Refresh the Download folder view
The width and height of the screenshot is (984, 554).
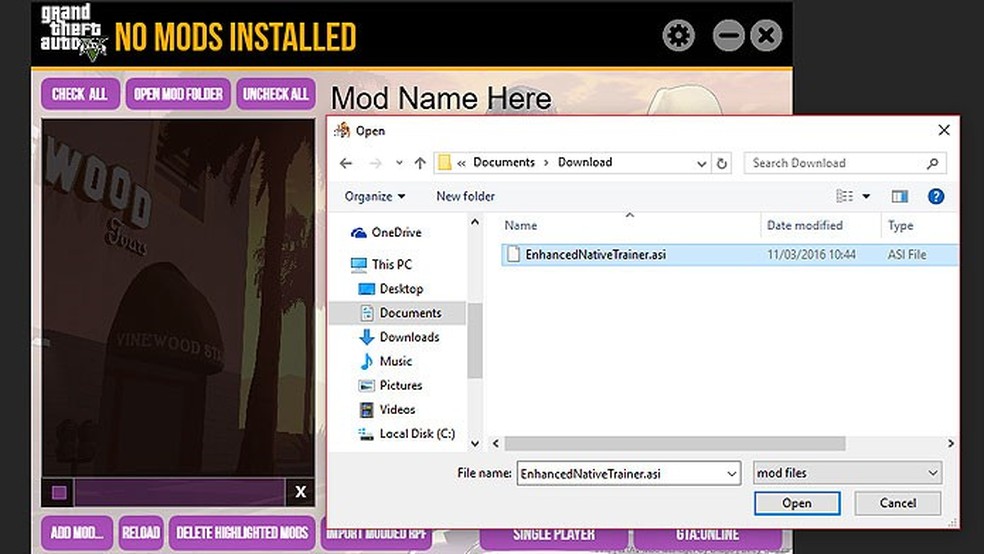pos(722,164)
